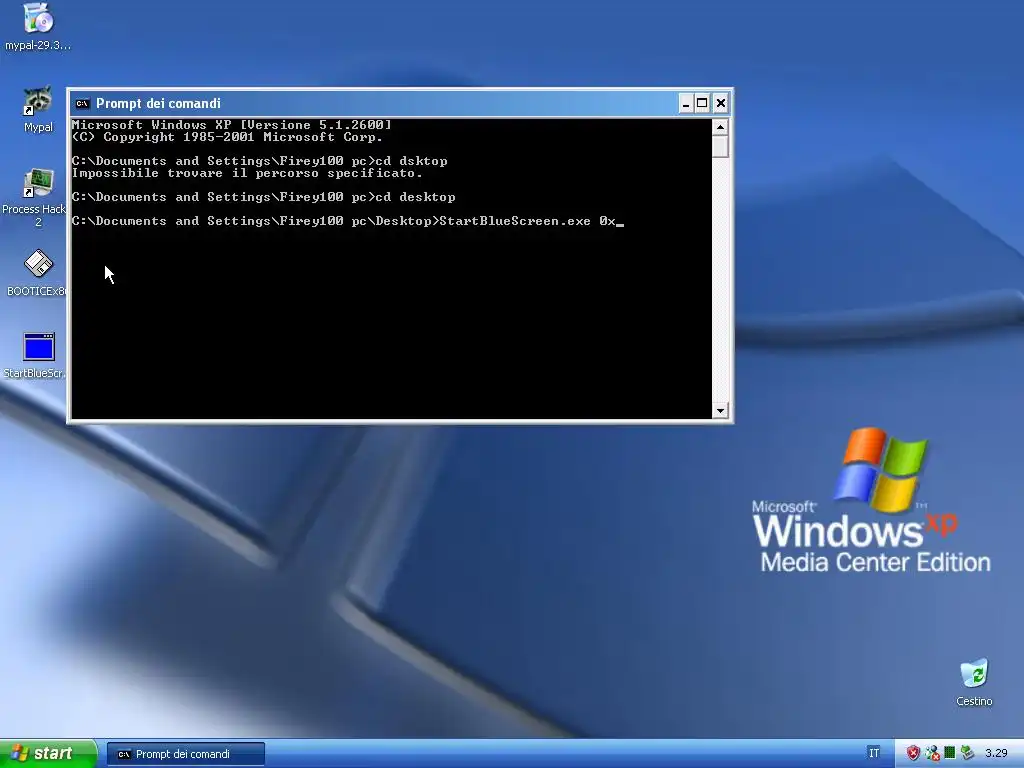This screenshot has width=1024, height=768.
Task: Click the safely remove hardware tray icon
Action: click(967, 754)
